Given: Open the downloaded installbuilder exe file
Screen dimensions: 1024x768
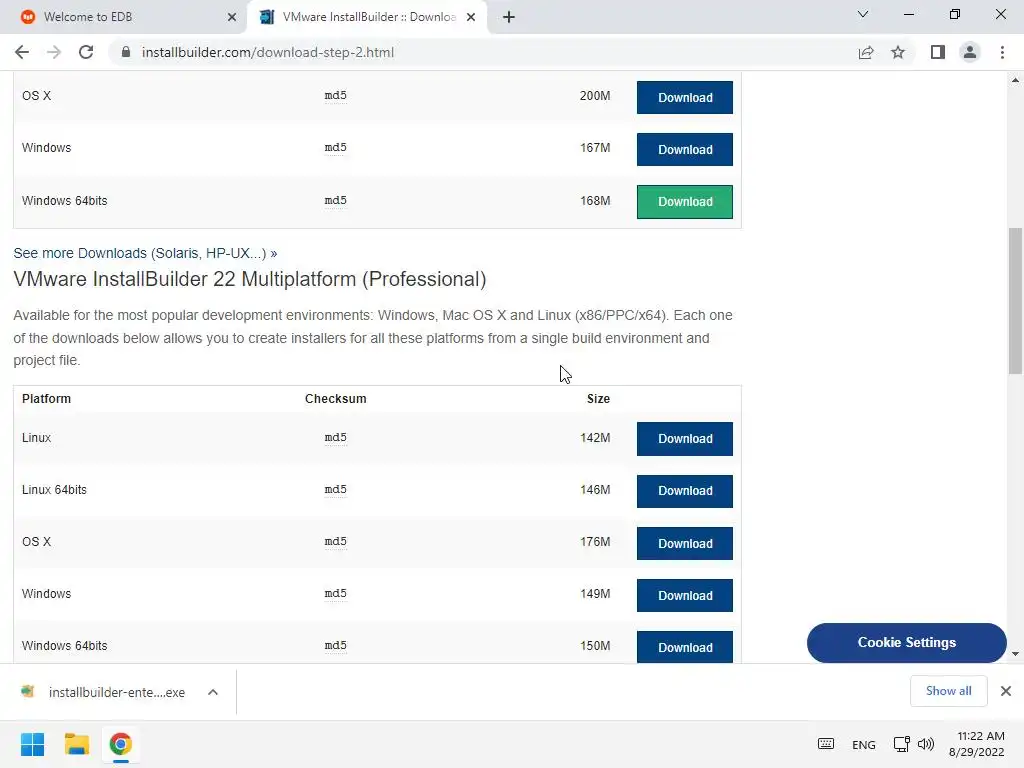Looking at the screenshot, I should 104,692.
